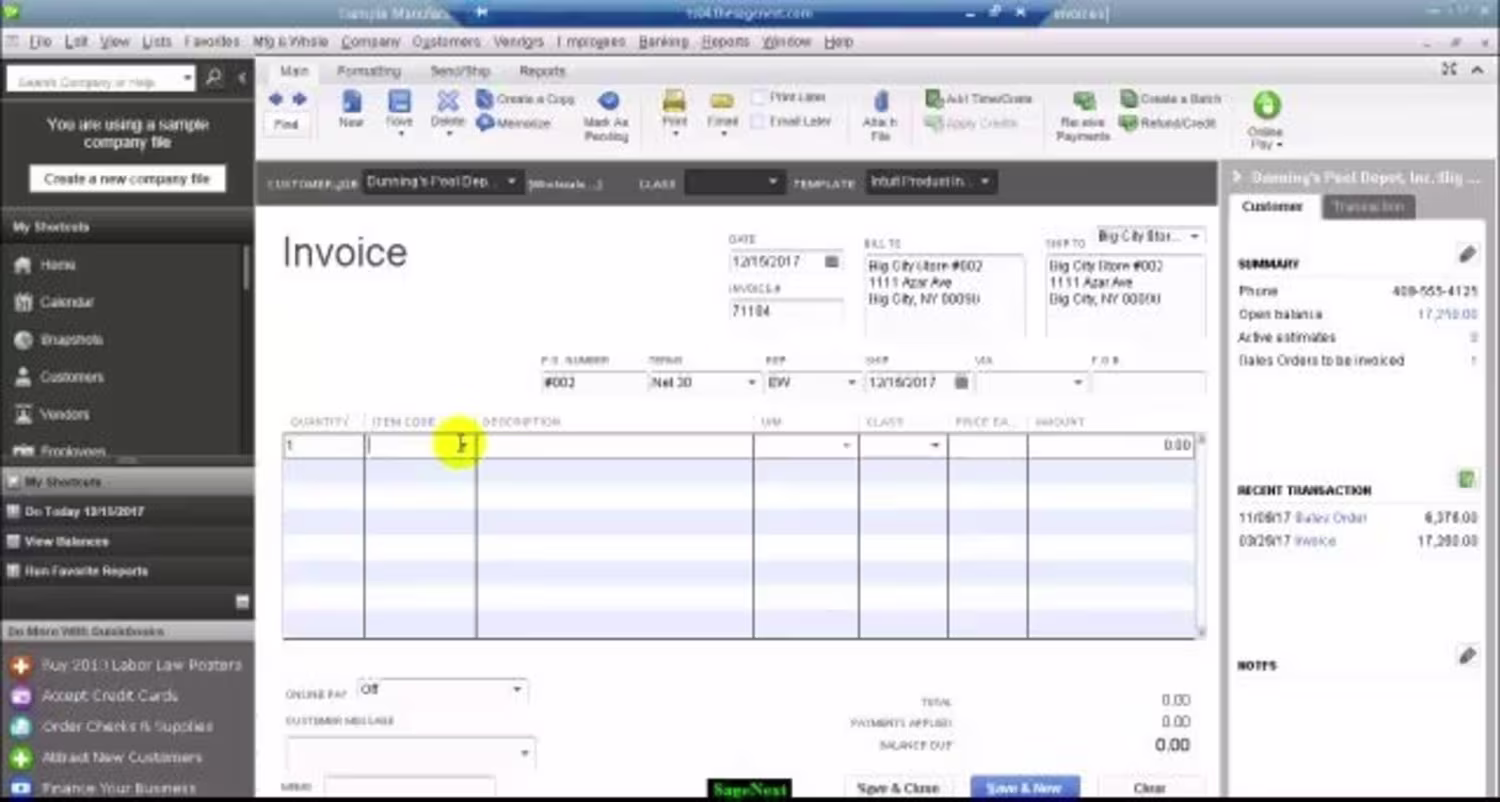1500x802 pixels.
Task: Switch to the Transaction tab in the customer panel
Action: 1368,207
